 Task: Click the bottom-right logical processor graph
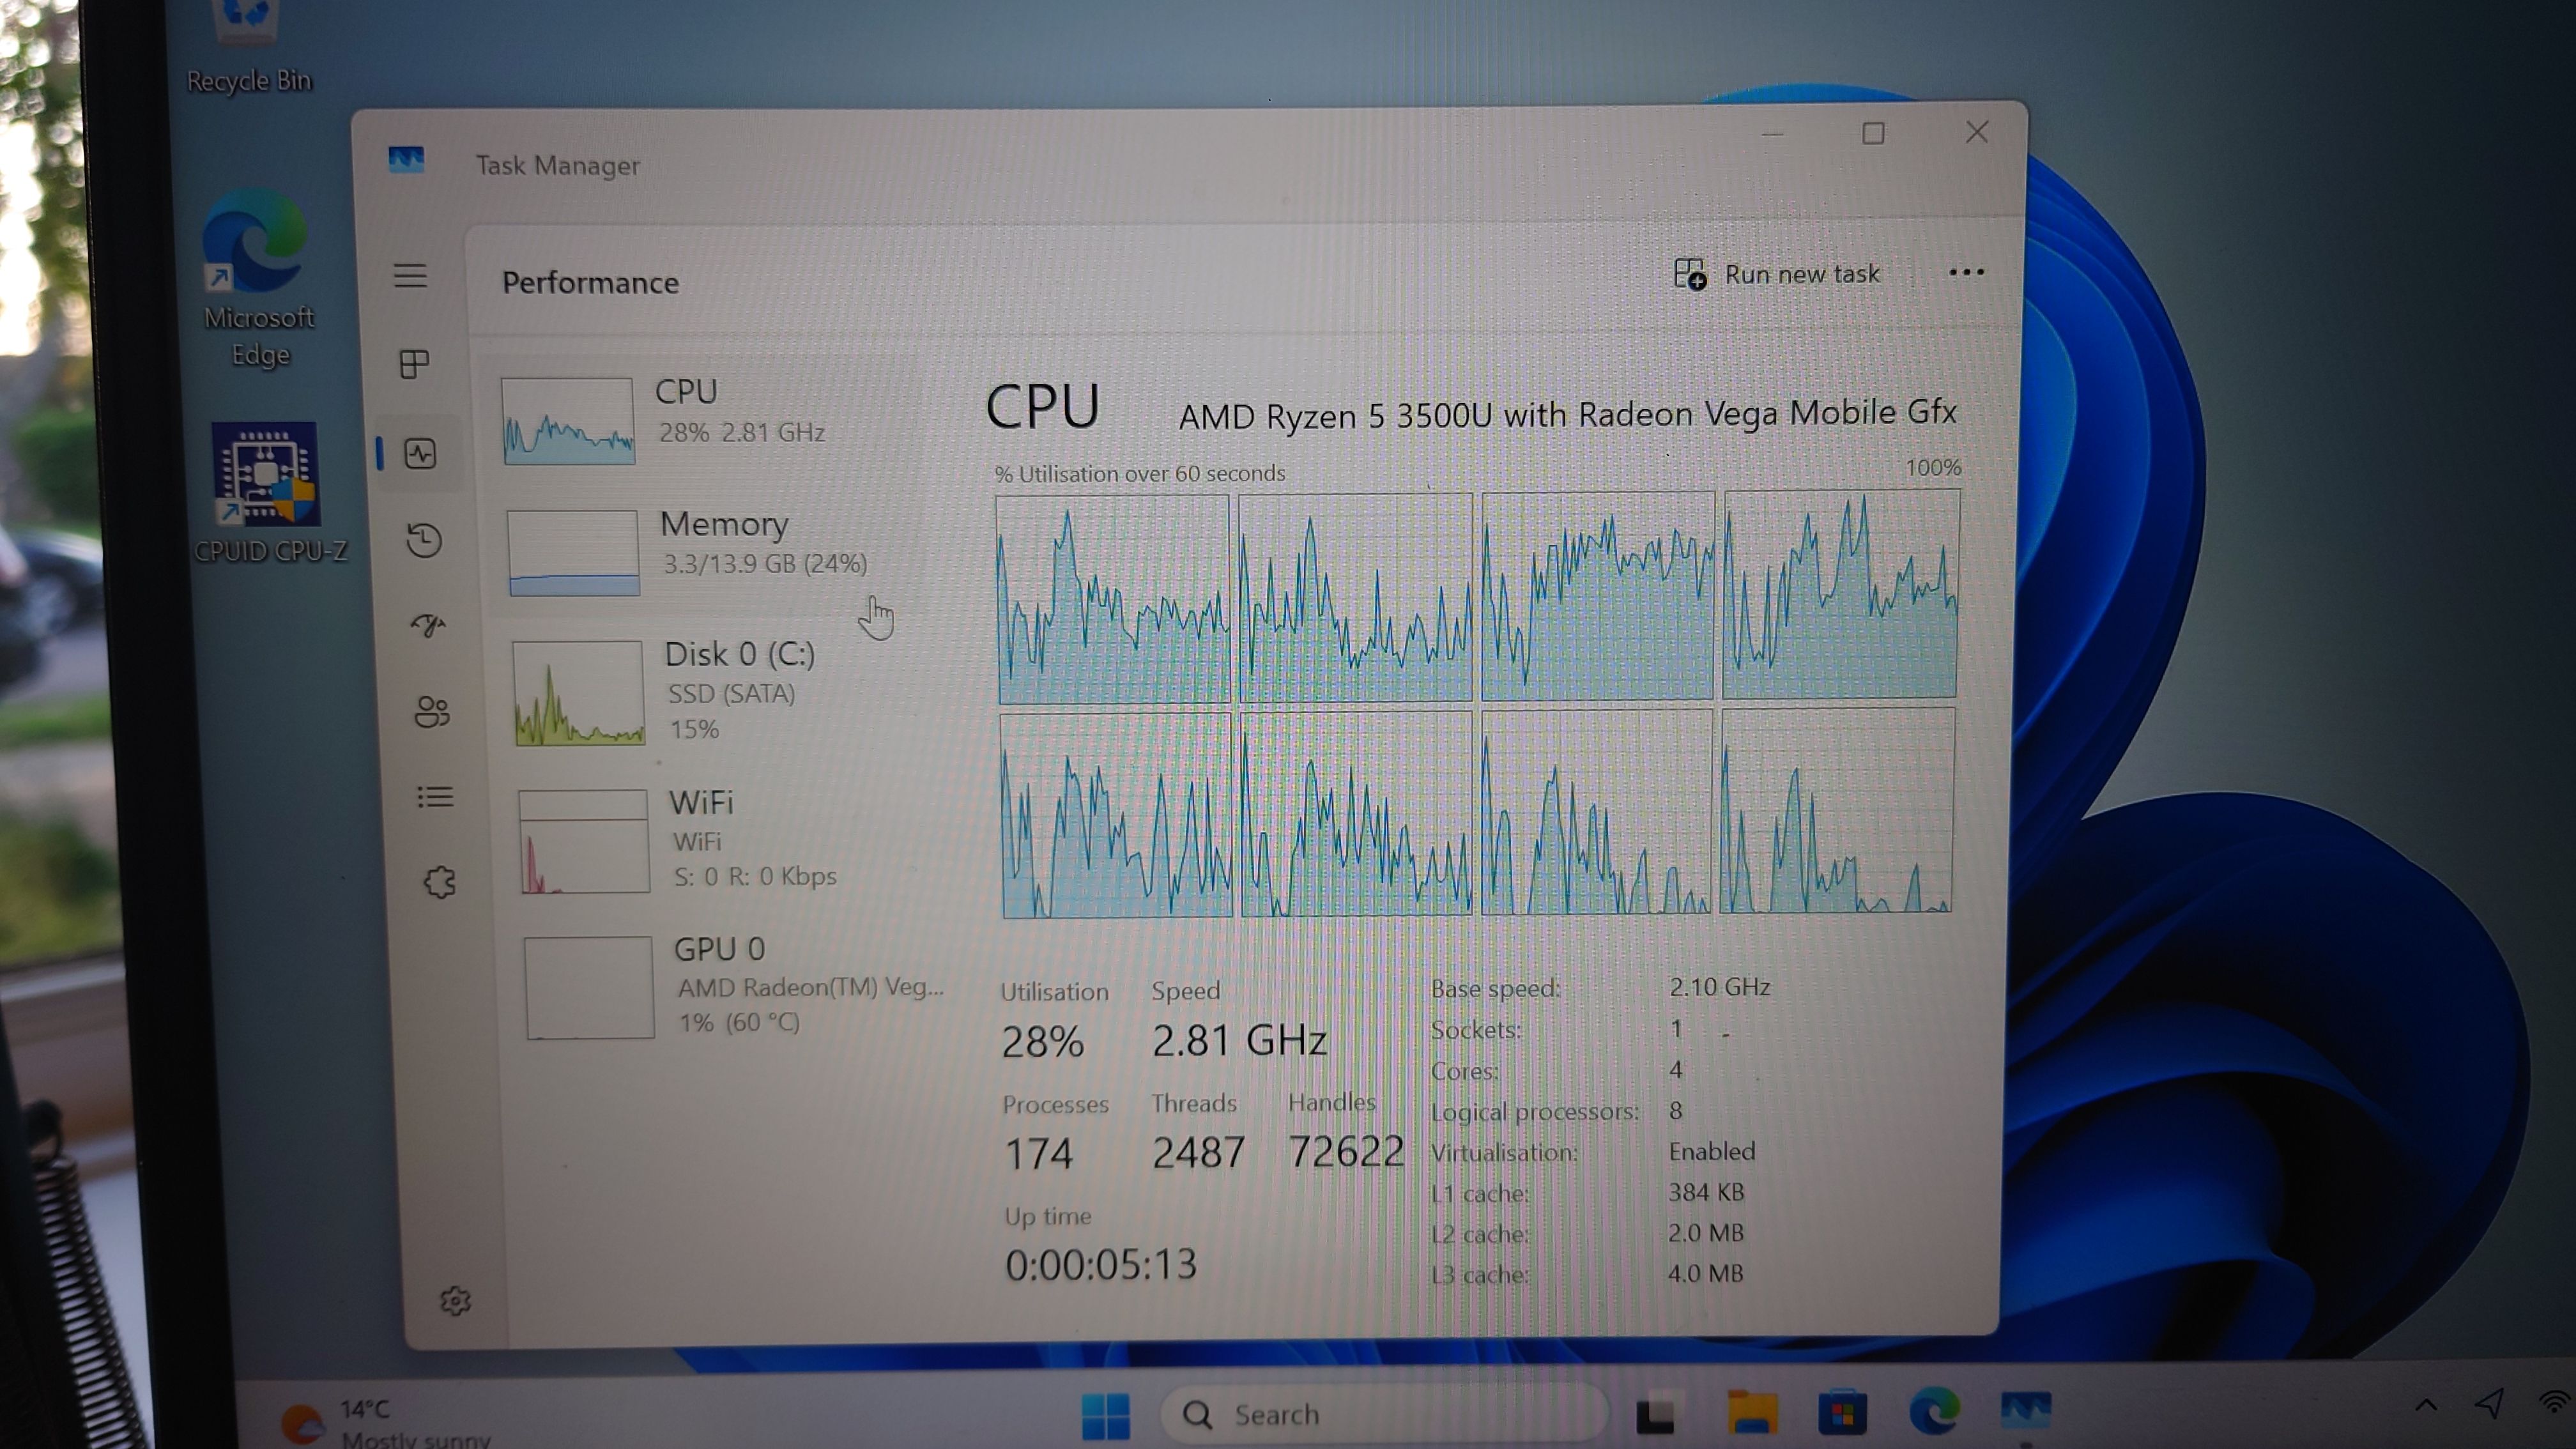tap(1837, 810)
